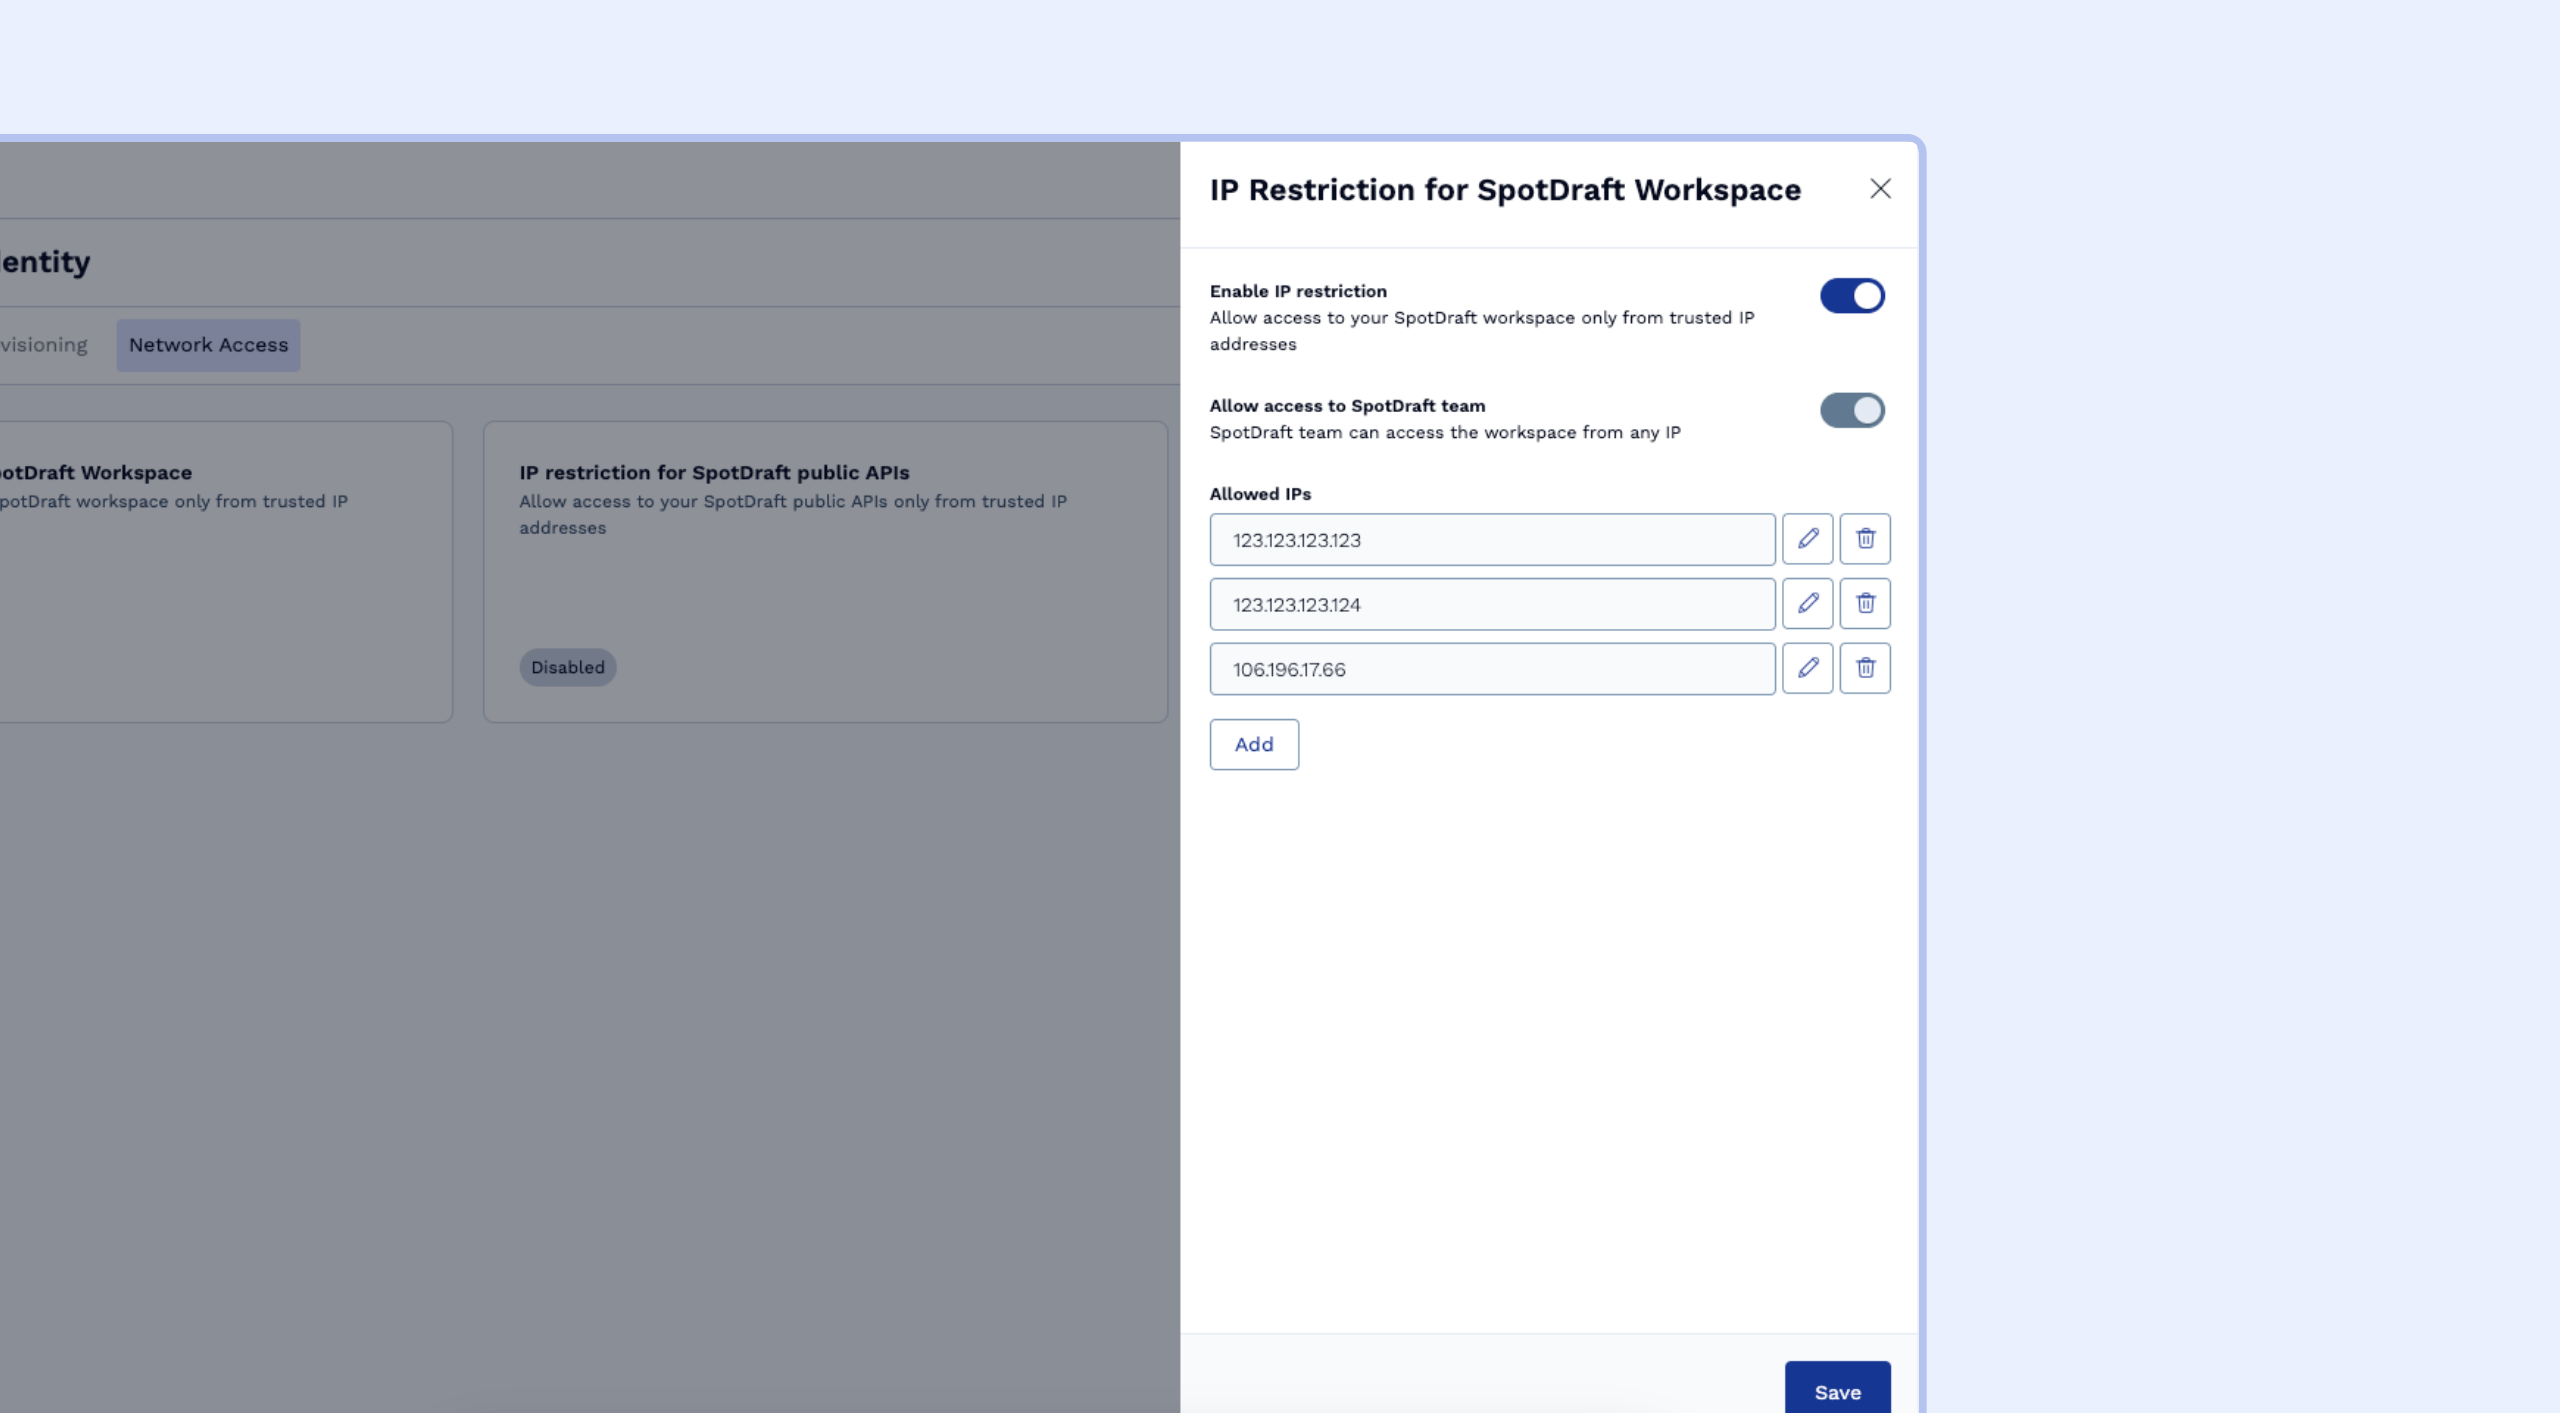Toggle the Enable IP restriction switch
Screen dimensions: 2560x1413
coord(1852,296)
